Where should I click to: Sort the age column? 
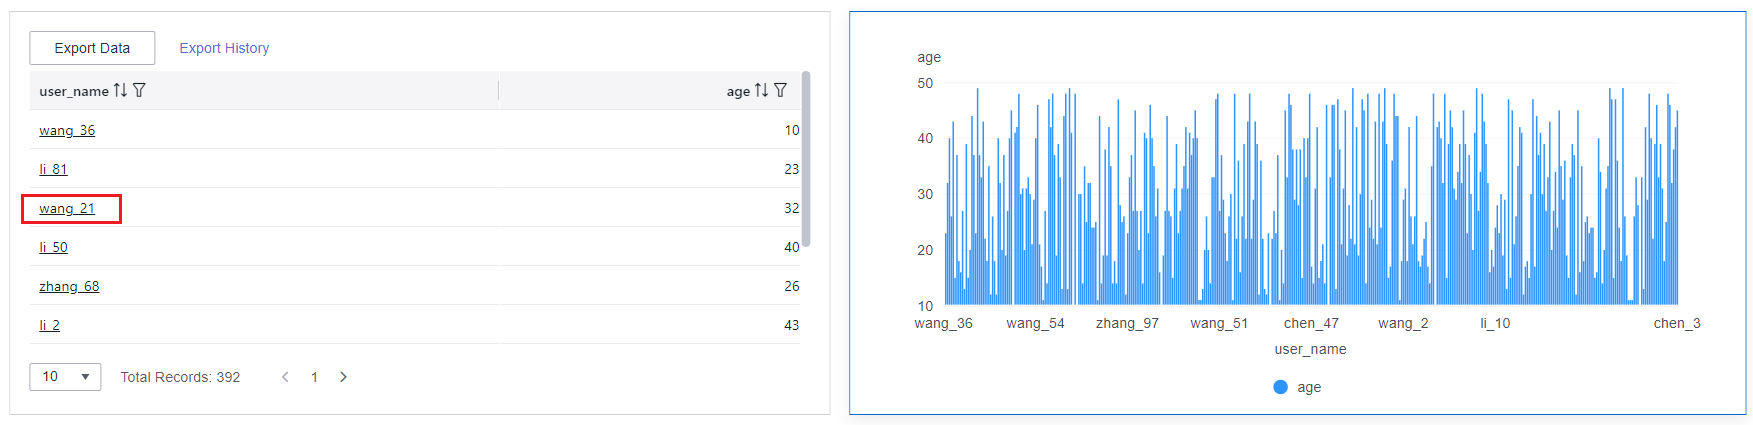tap(761, 90)
